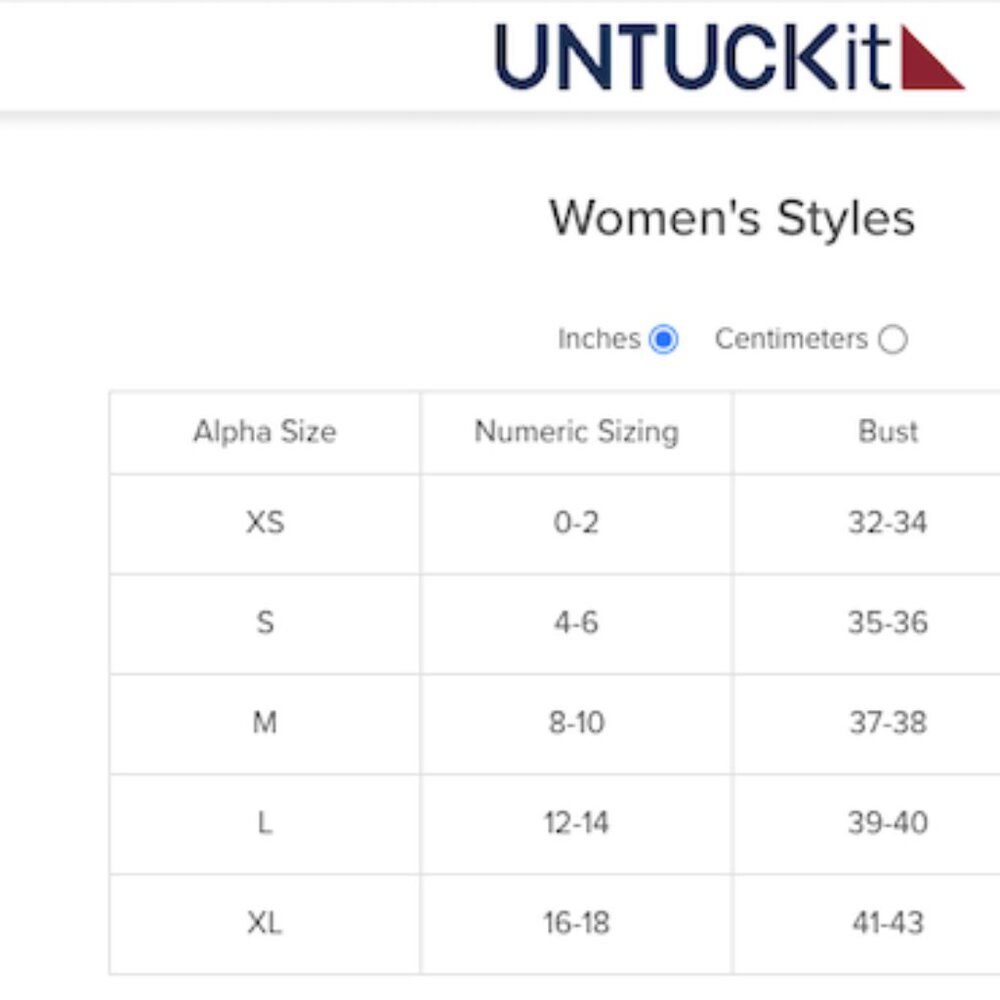Click the Alpha Size column header
The height and width of the screenshot is (1000, 1000).
coord(265,432)
